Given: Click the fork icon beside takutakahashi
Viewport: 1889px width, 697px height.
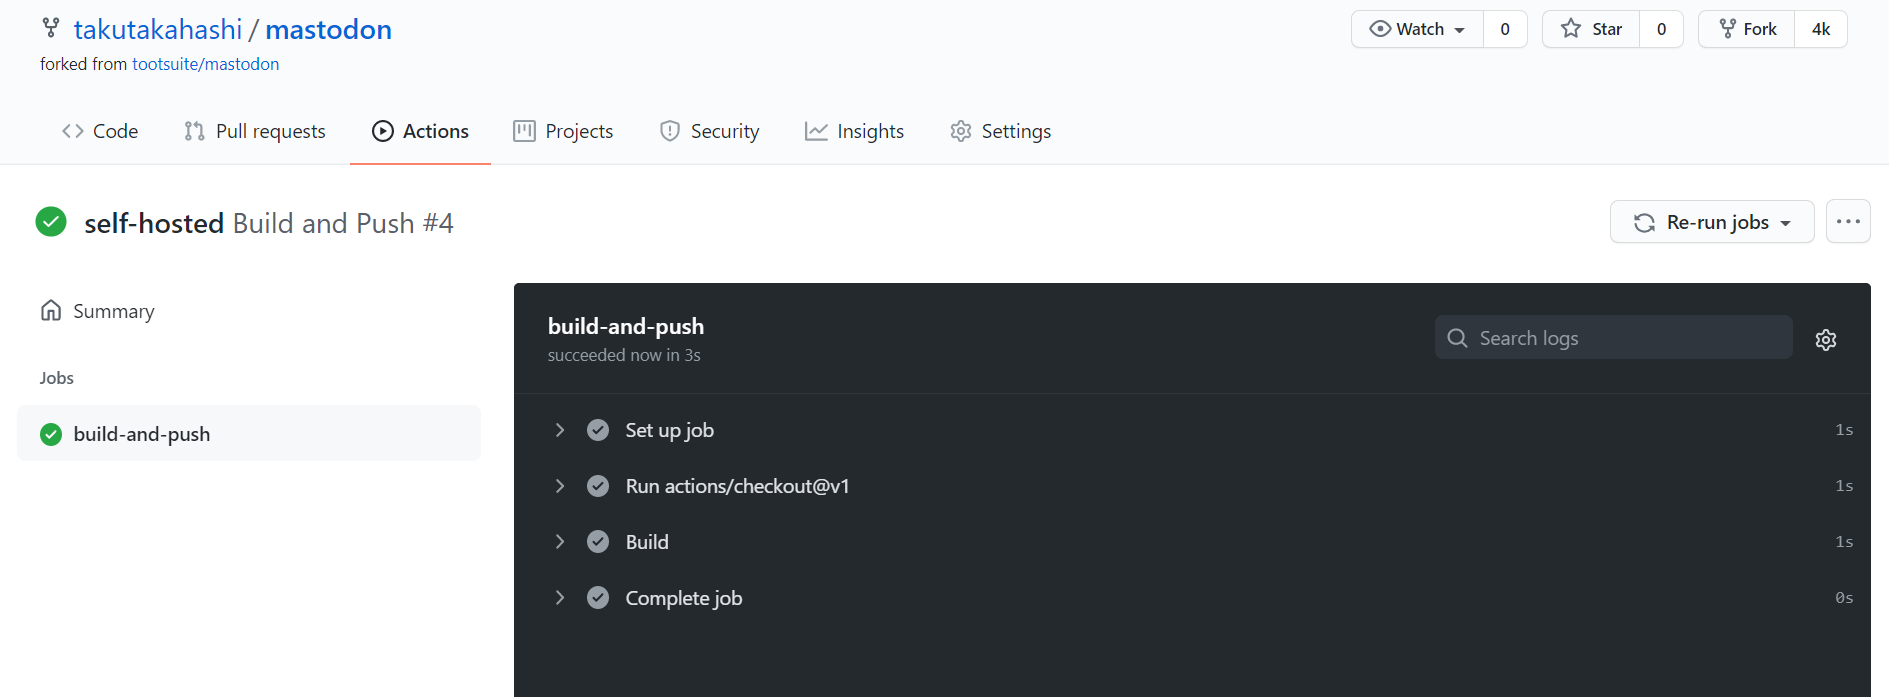Looking at the screenshot, I should coord(51,28).
